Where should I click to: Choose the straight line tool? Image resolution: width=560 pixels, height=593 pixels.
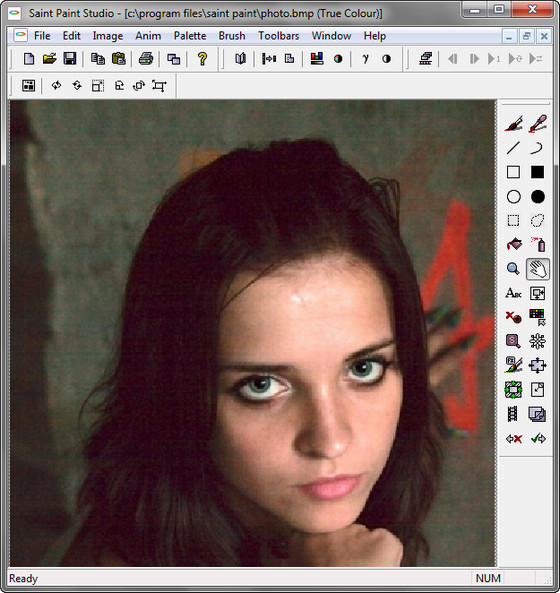(x=513, y=148)
